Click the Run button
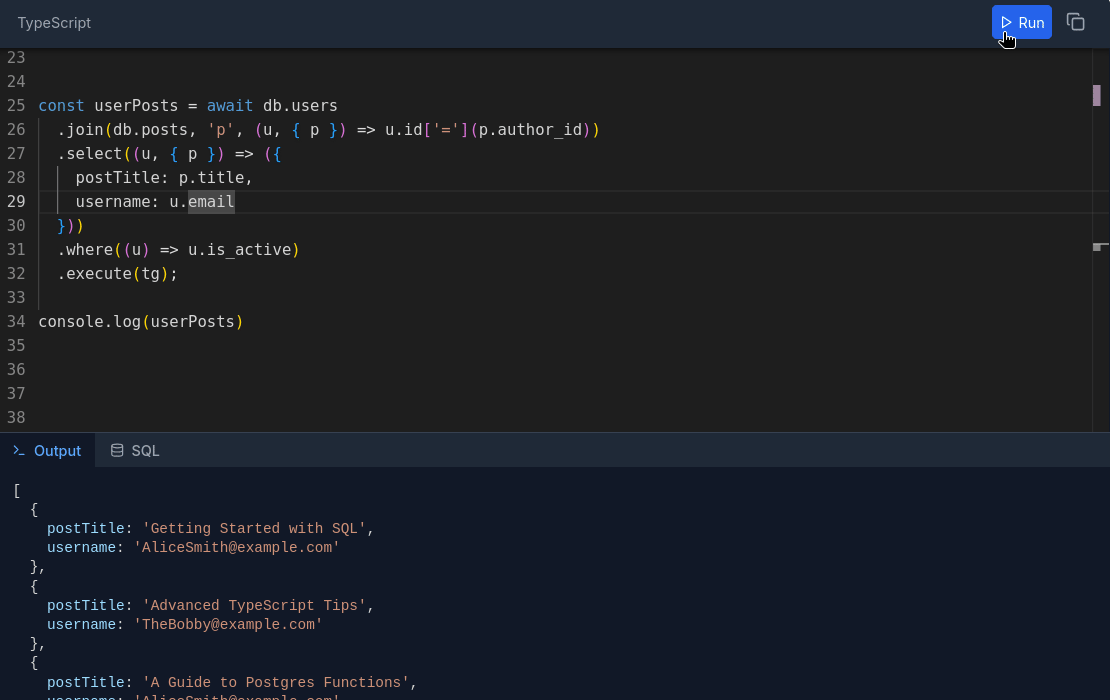 pyautogui.click(x=1022, y=23)
